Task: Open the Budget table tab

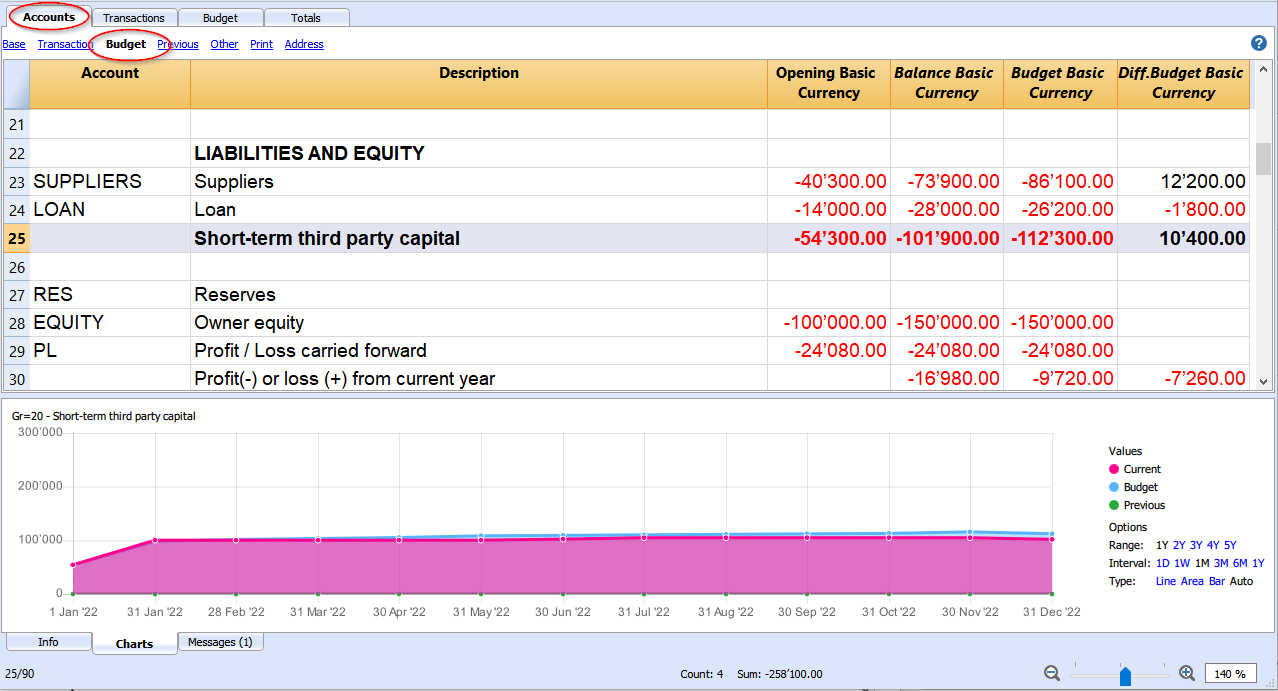Action: (220, 18)
